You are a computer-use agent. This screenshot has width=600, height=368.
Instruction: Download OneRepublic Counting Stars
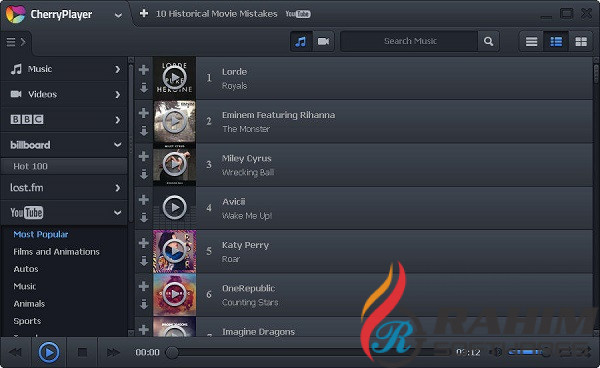point(144,304)
